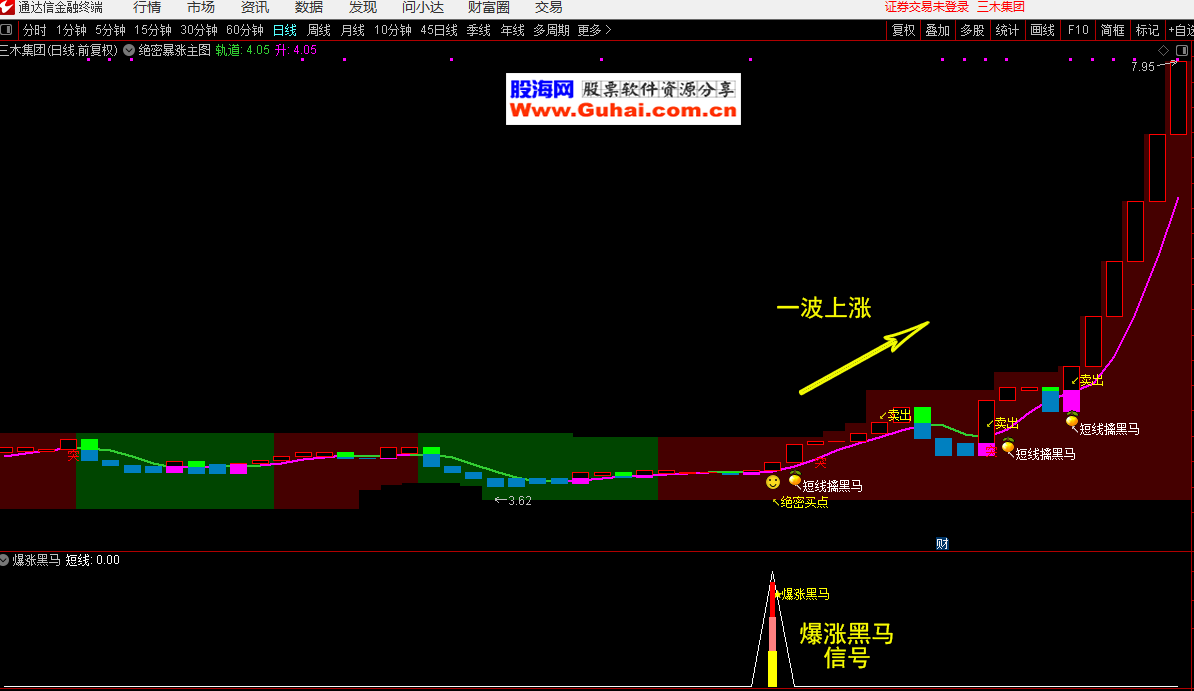The image size is (1194, 691).
Task: Click the 证券交易未登录 login link
Action: pyautogui.click(x=927, y=7)
